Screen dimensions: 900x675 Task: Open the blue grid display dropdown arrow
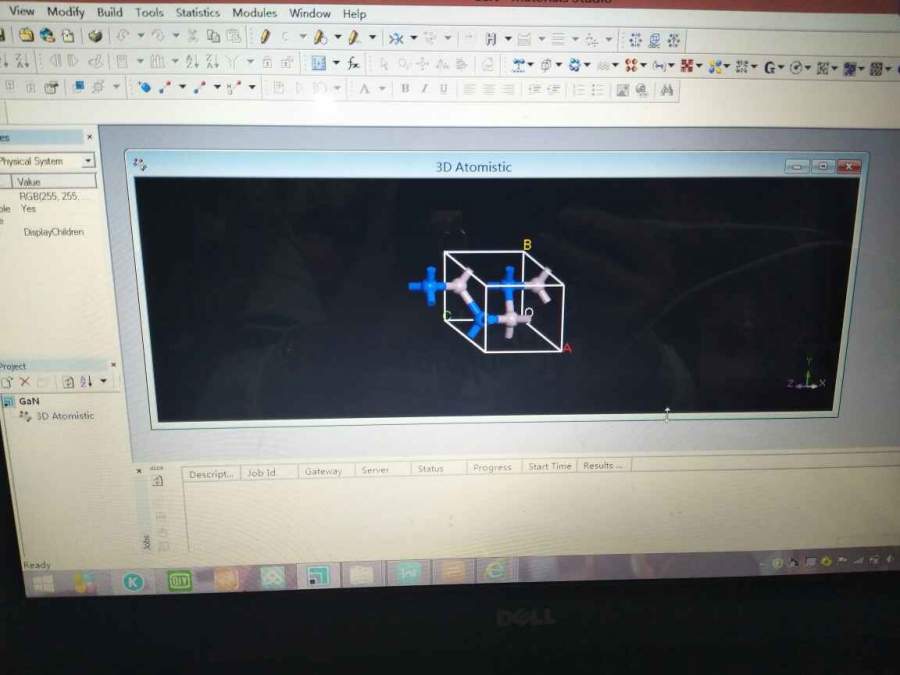point(336,63)
